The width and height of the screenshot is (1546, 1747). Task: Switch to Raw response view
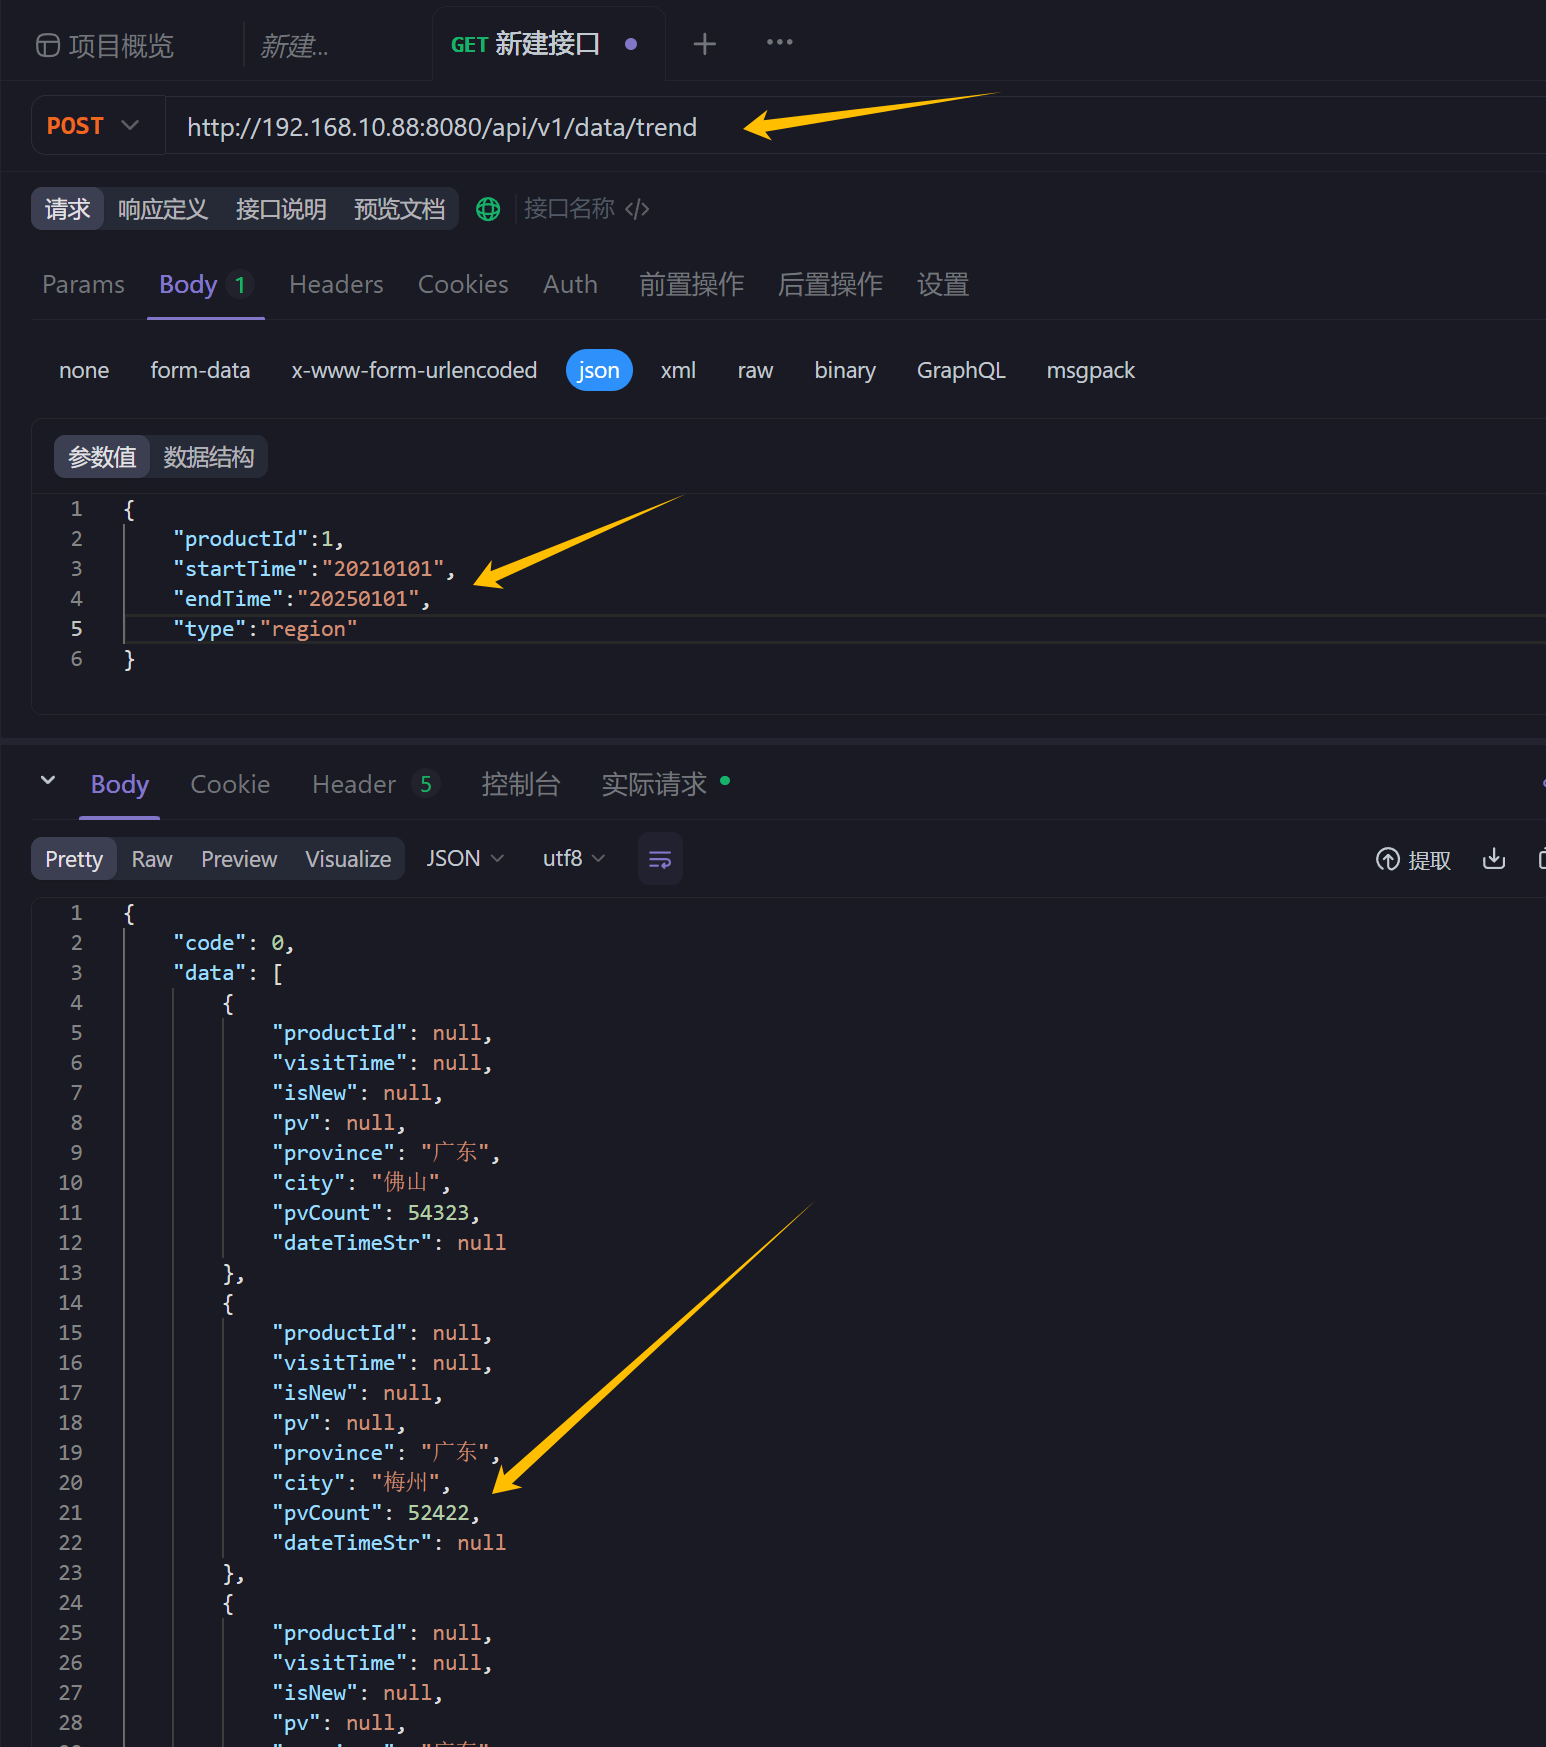pos(152,859)
